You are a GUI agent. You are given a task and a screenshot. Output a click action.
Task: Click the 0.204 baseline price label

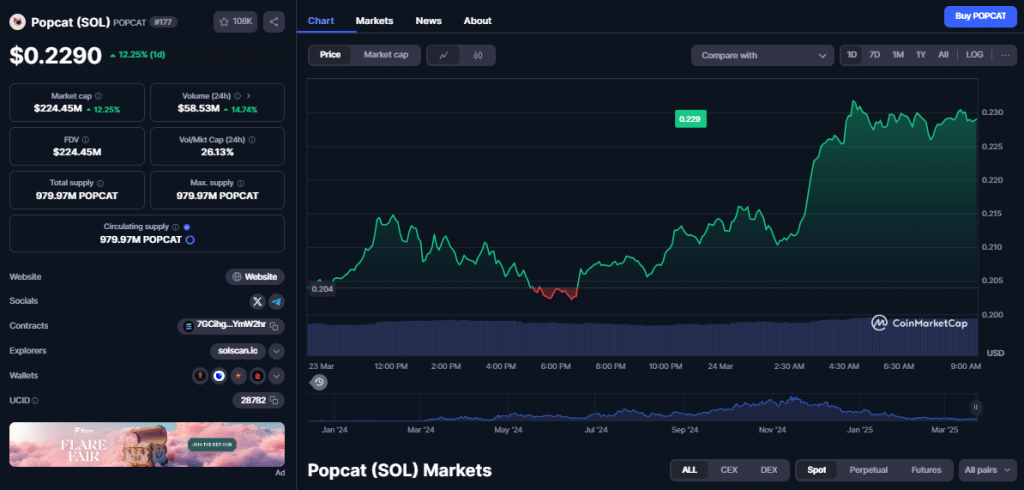coord(322,288)
